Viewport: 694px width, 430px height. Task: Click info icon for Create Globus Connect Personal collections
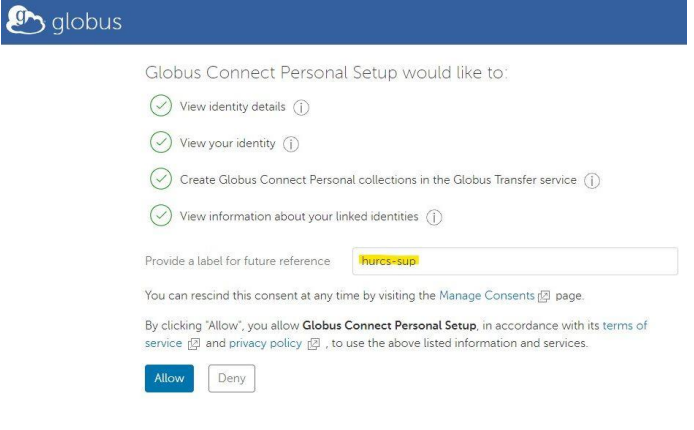click(x=592, y=180)
